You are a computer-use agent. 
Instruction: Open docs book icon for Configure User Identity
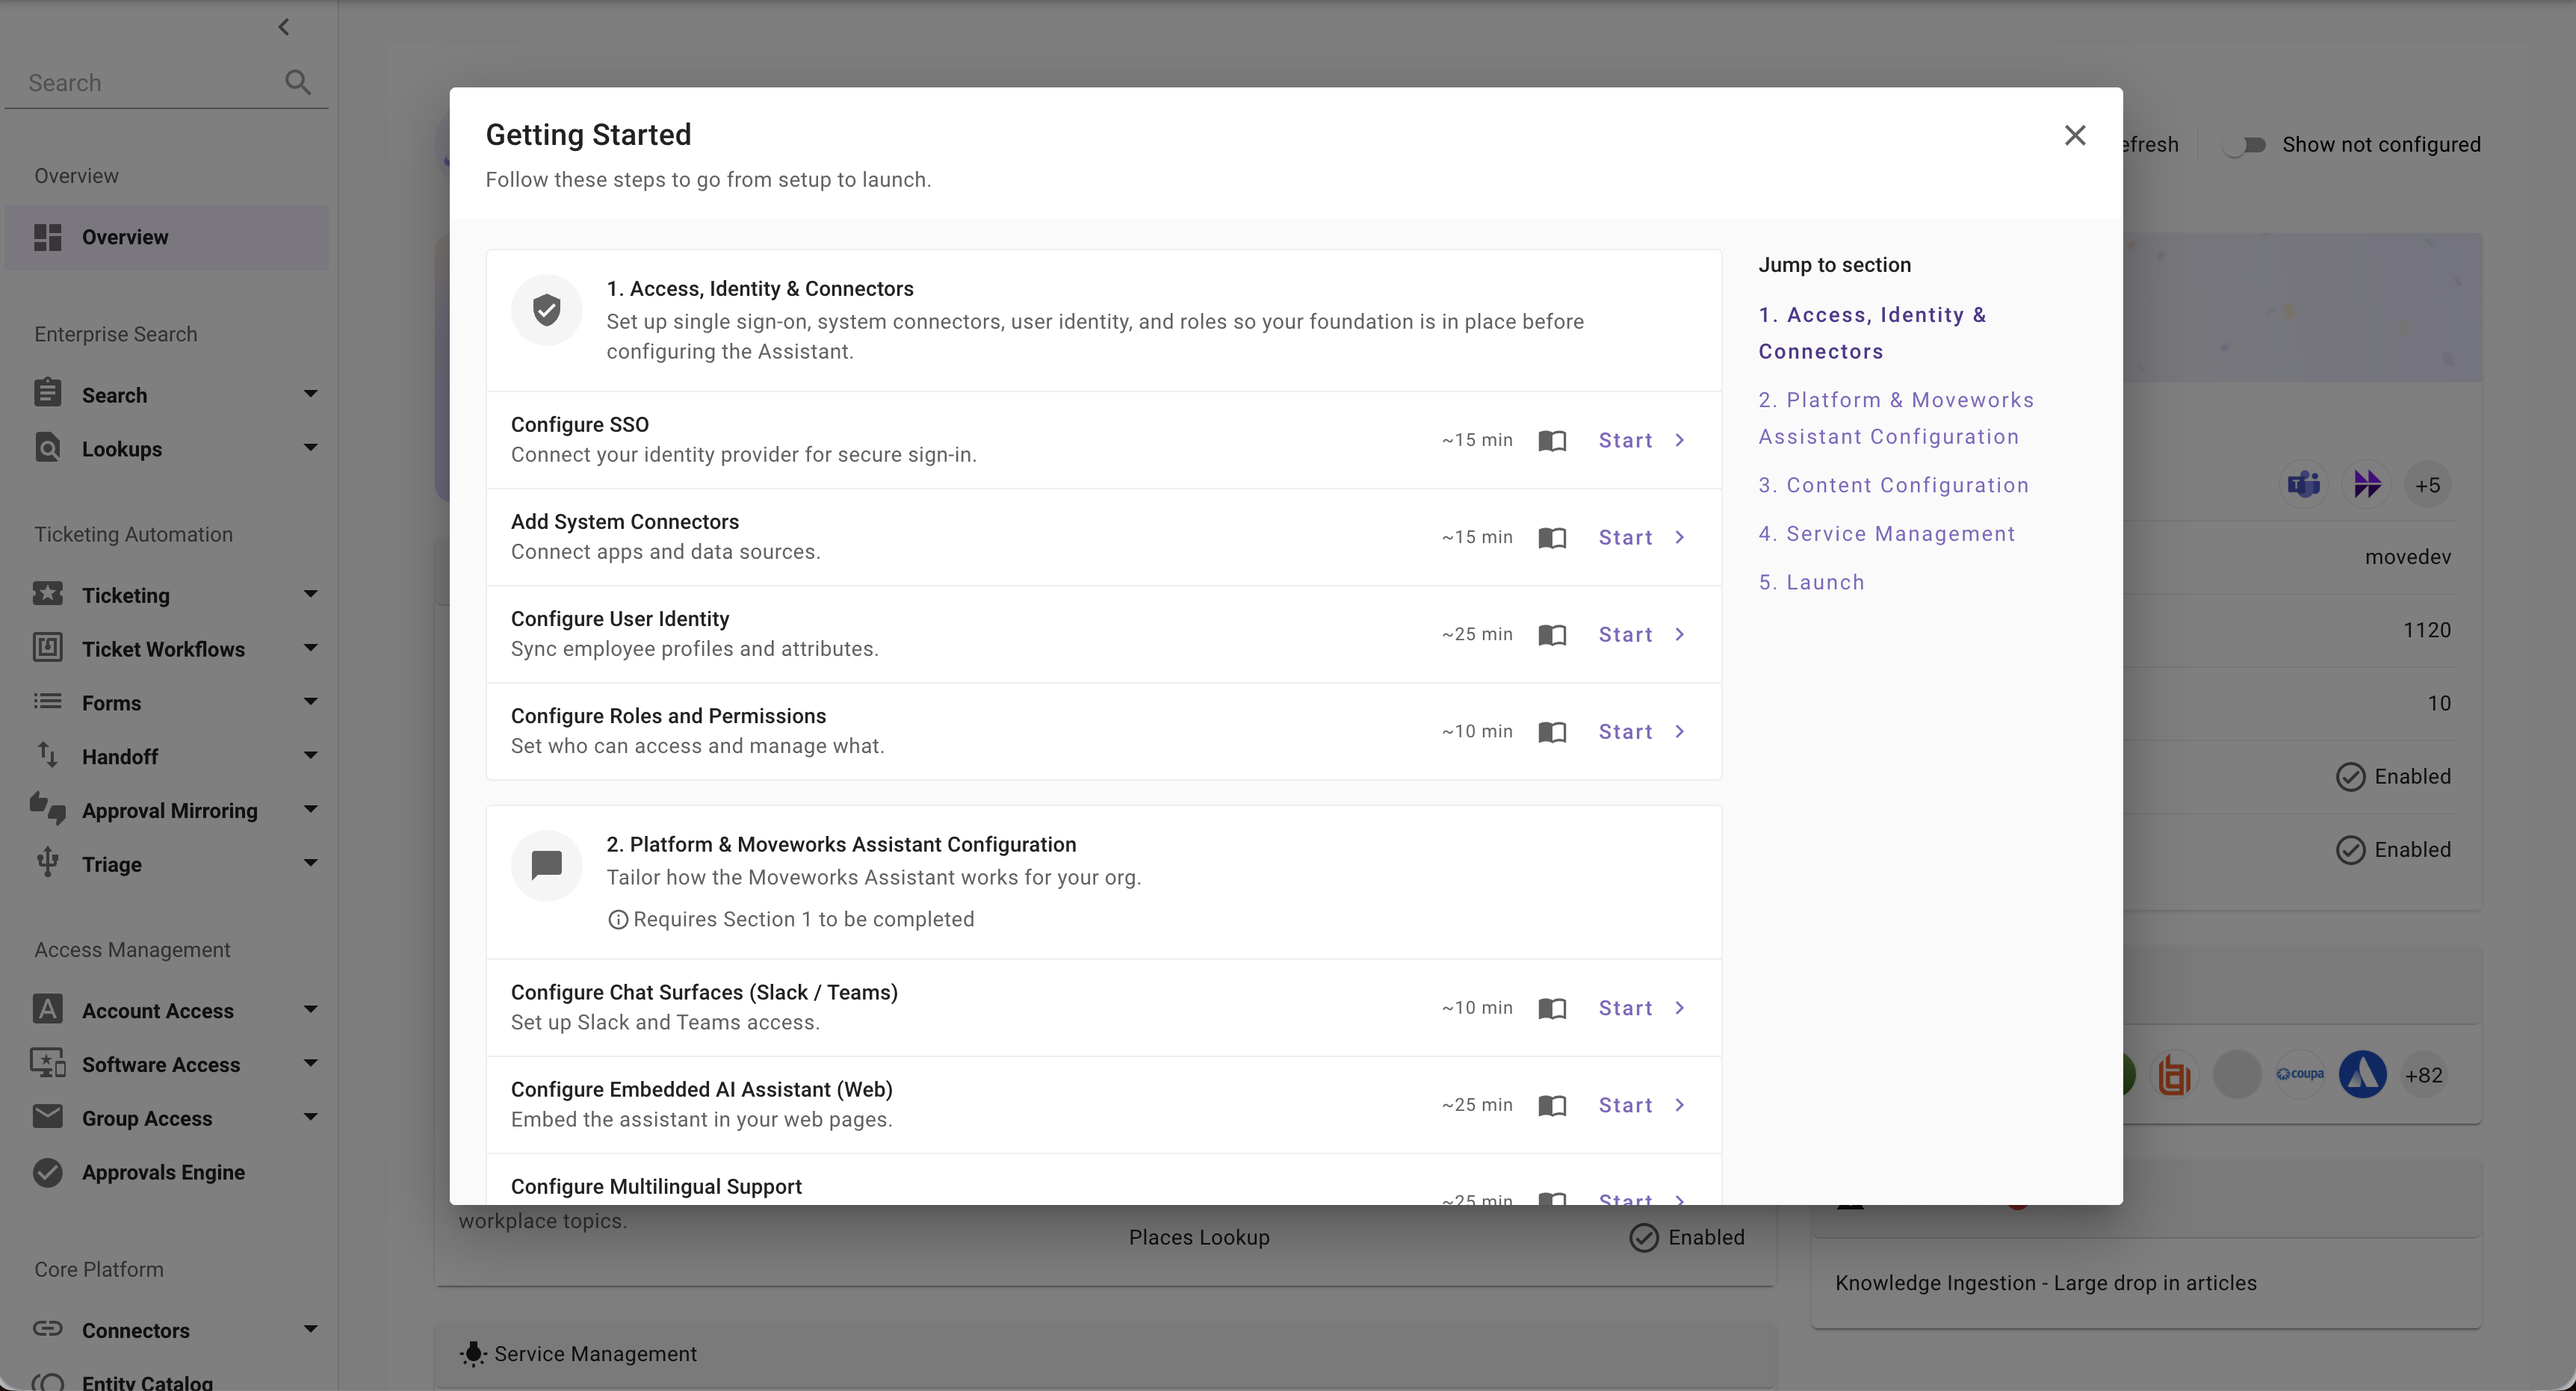(1552, 635)
